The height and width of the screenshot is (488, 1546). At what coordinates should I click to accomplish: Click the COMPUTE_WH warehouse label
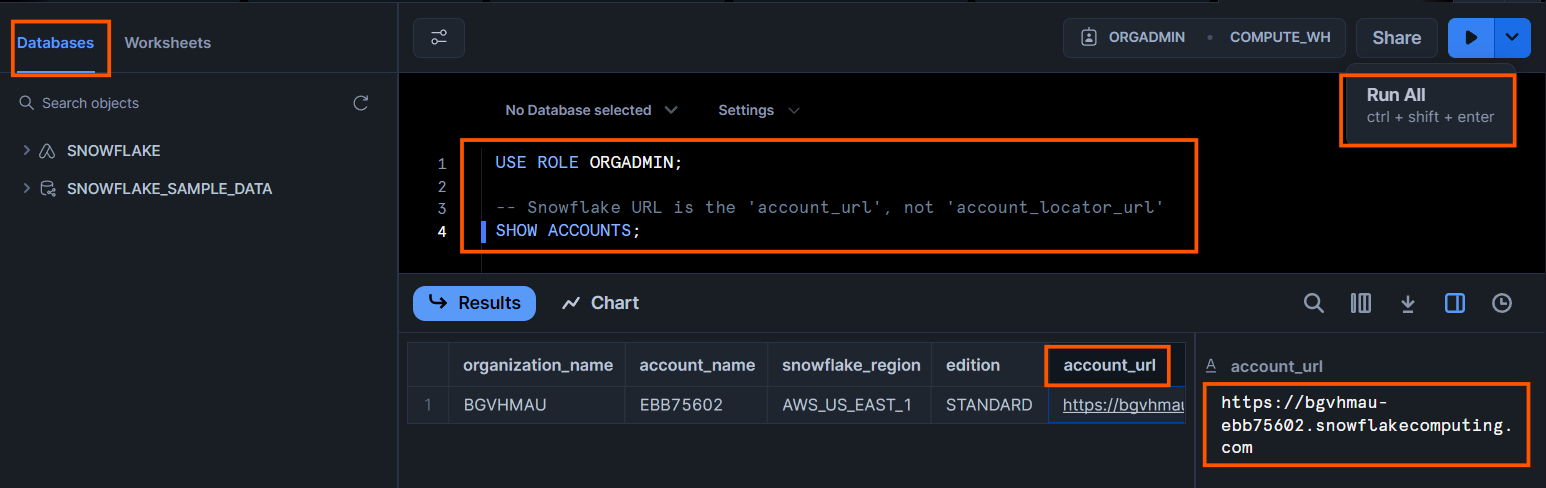tap(1280, 37)
